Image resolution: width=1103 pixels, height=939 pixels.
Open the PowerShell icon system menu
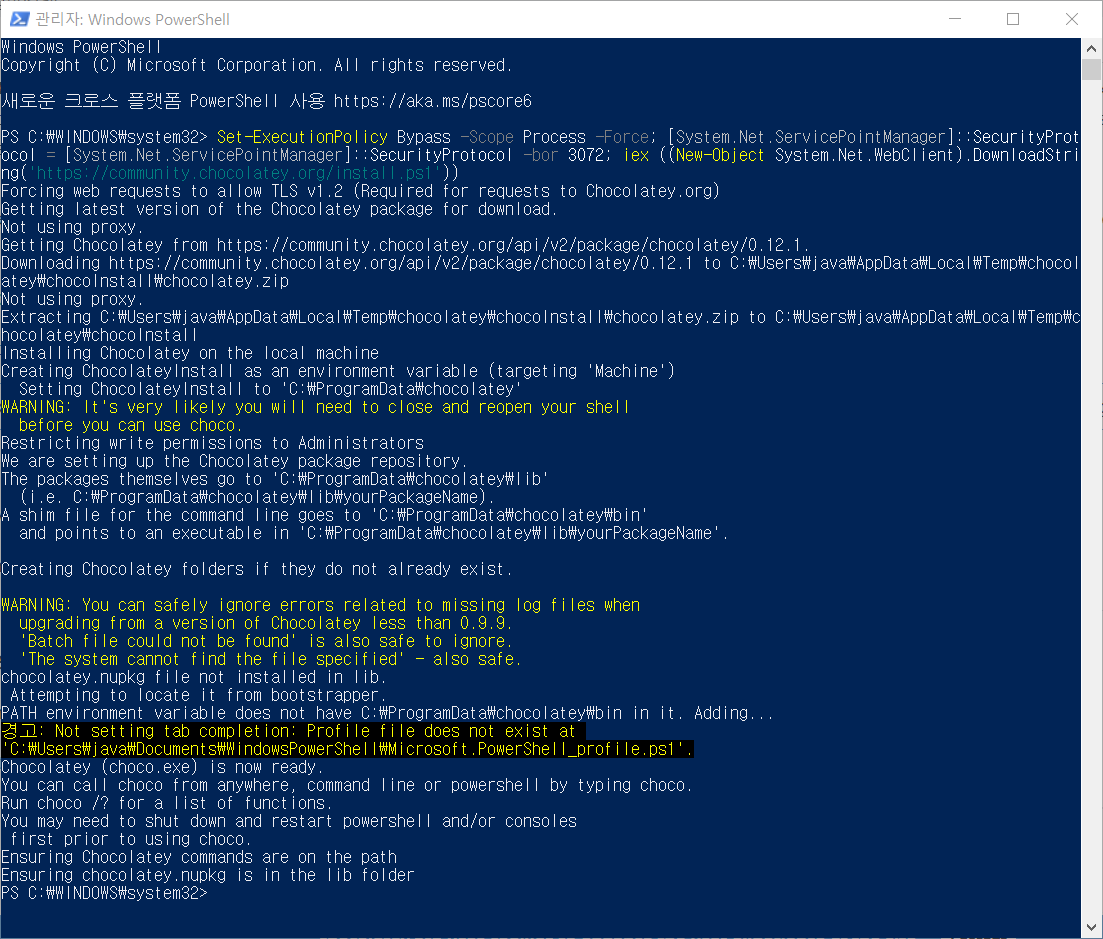pos(19,19)
